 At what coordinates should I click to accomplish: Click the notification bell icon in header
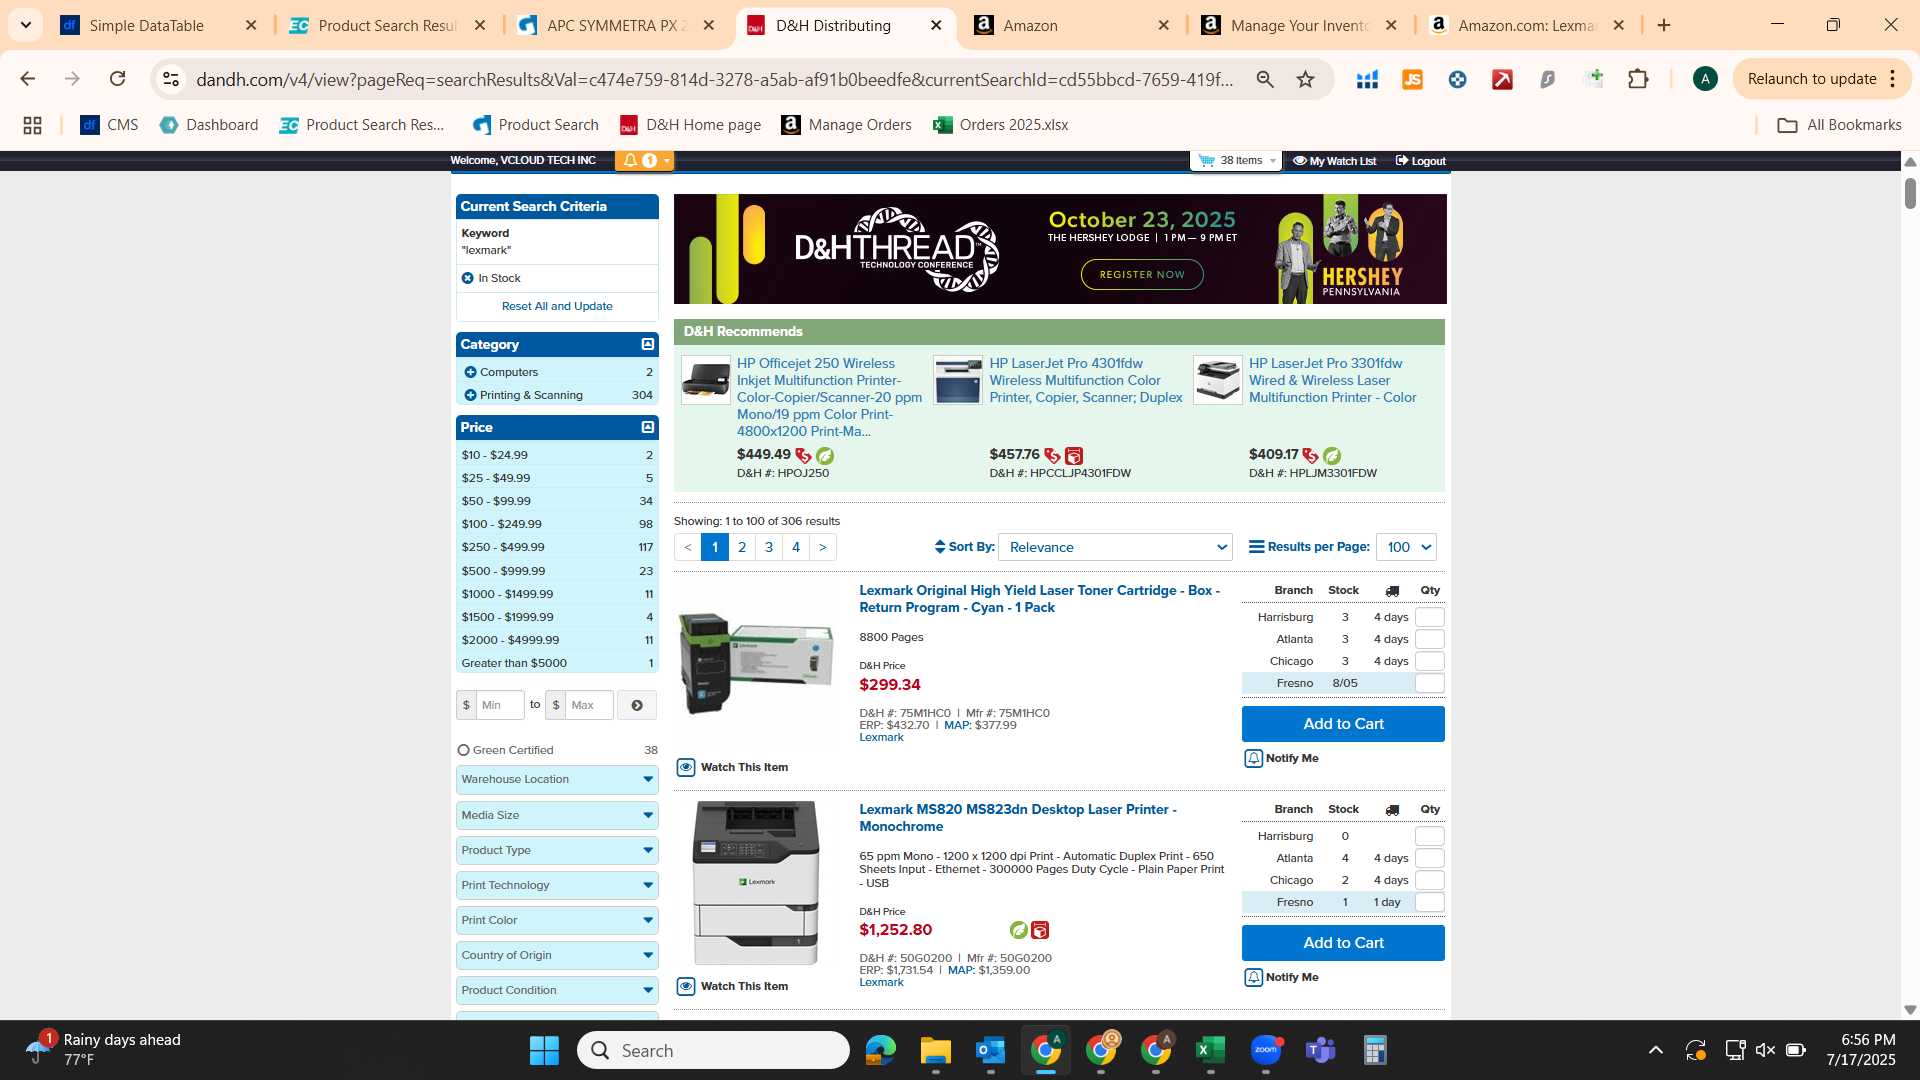[630, 160]
